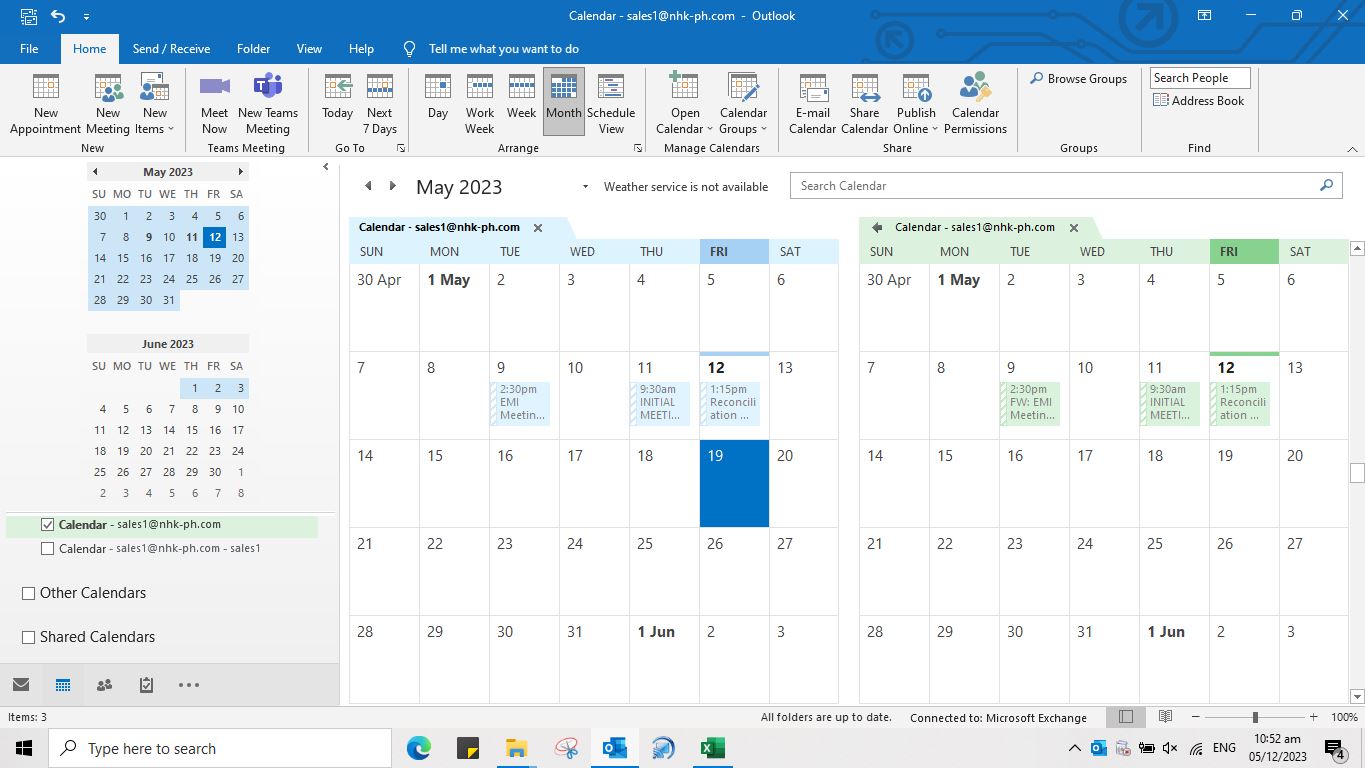The height and width of the screenshot is (768, 1365).
Task: Open the Calendar Groups menu
Action: click(x=743, y=103)
